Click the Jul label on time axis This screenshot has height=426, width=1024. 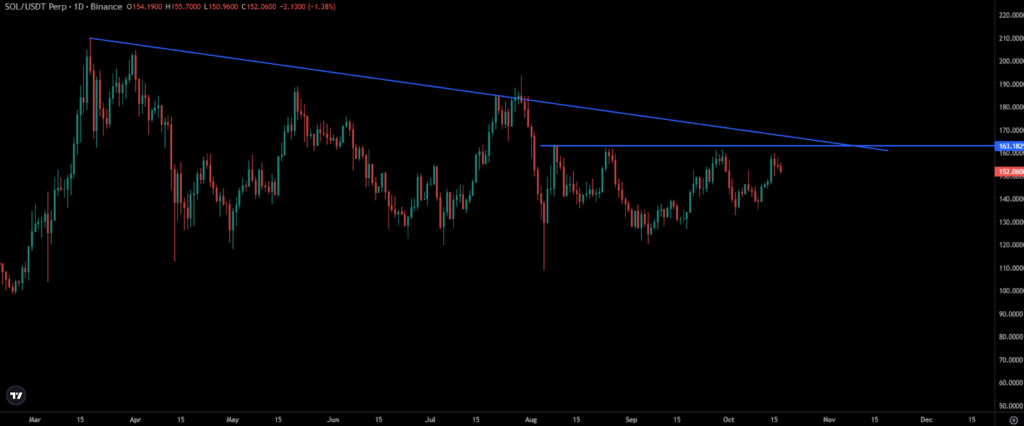431,418
